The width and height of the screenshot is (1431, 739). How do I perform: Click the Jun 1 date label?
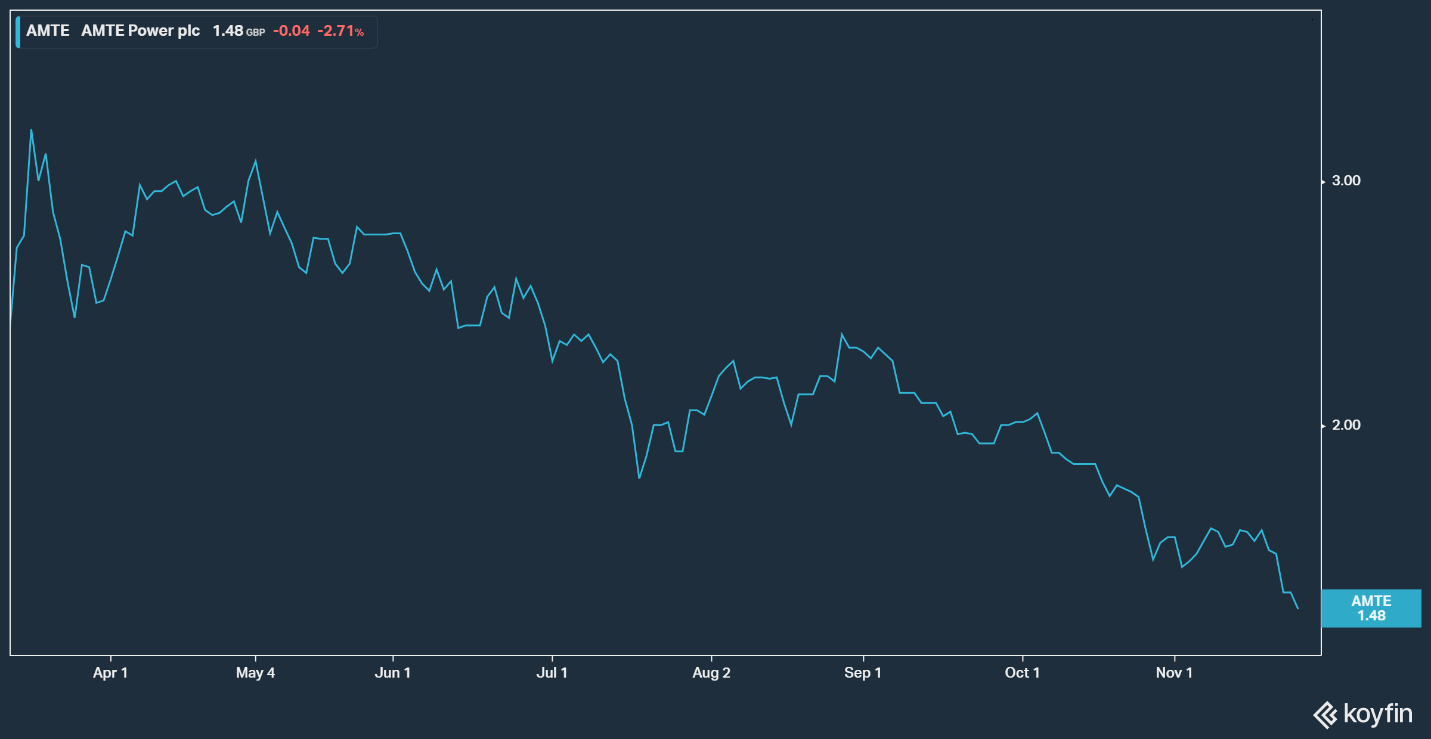point(393,673)
